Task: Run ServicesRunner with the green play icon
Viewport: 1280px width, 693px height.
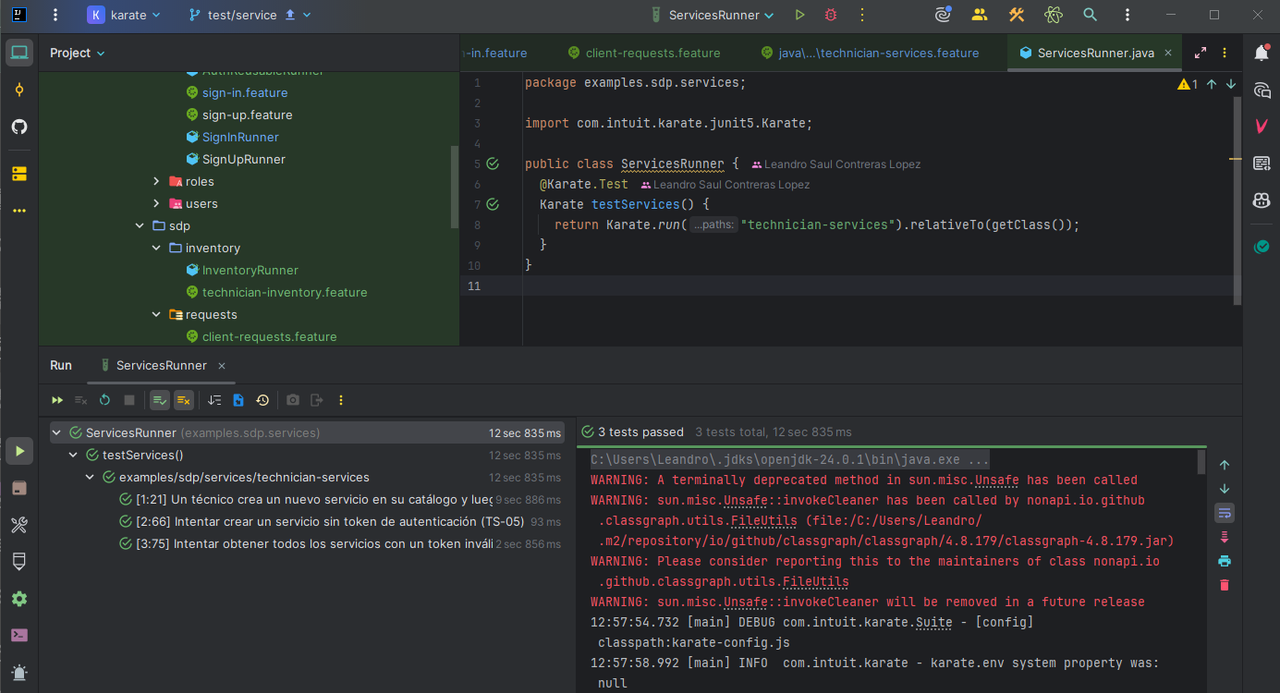Action: coord(799,15)
